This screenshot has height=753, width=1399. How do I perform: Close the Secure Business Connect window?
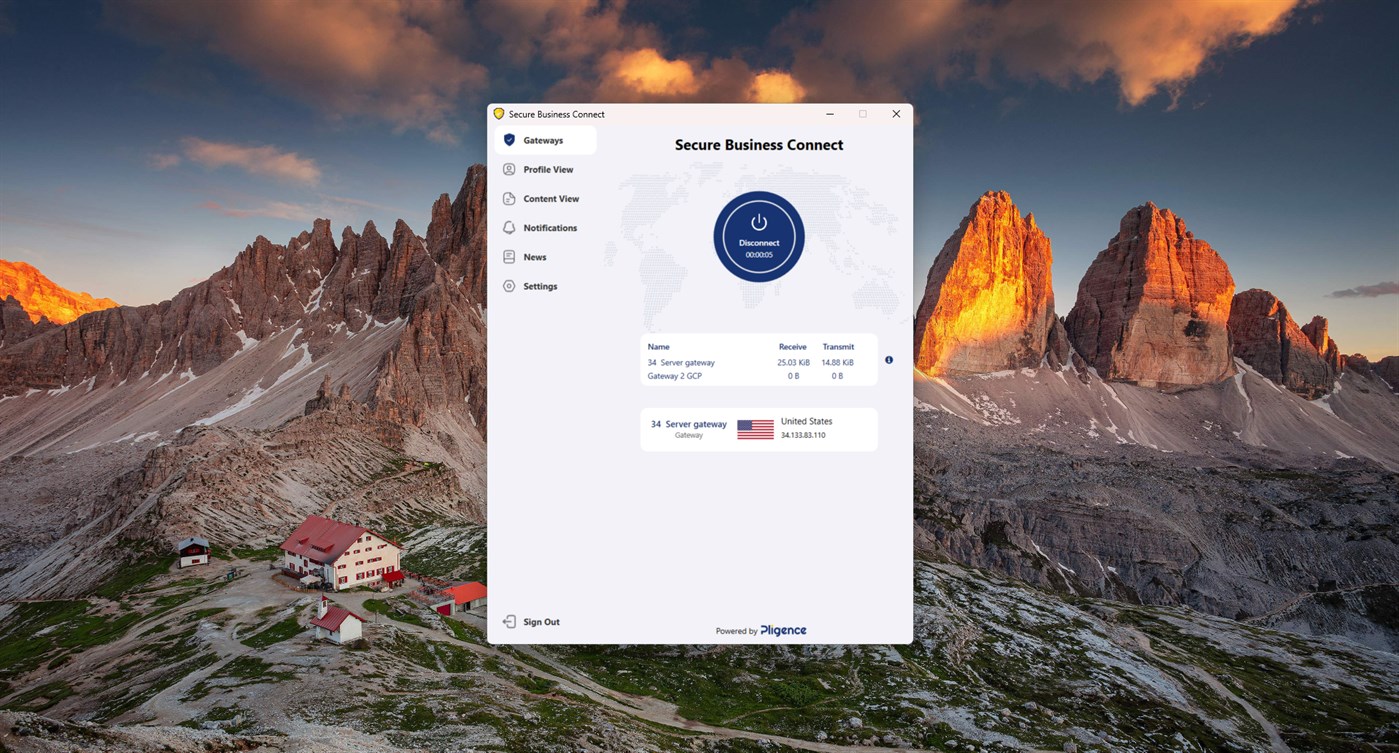point(896,114)
